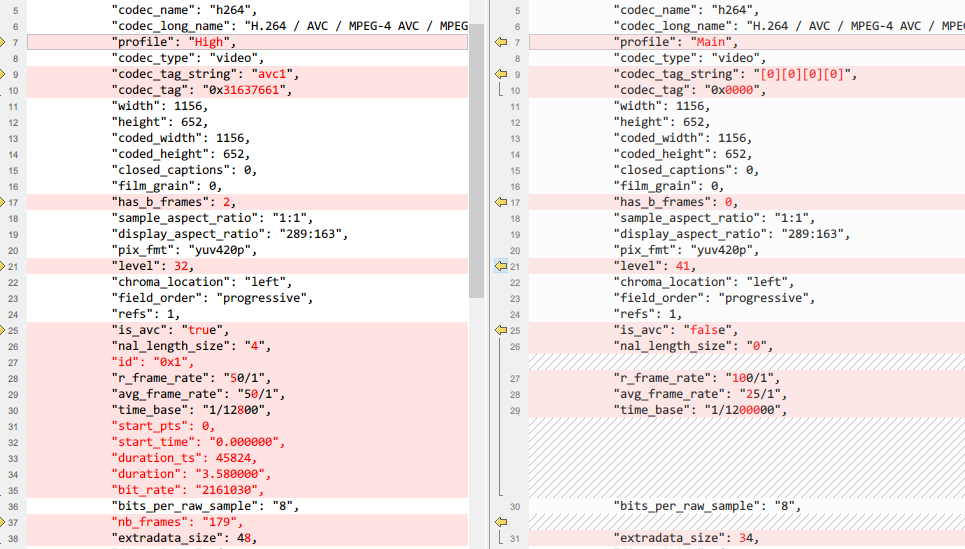Click left "coded_width": 1156 line
This screenshot has height=549, width=965.
[247, 138]
